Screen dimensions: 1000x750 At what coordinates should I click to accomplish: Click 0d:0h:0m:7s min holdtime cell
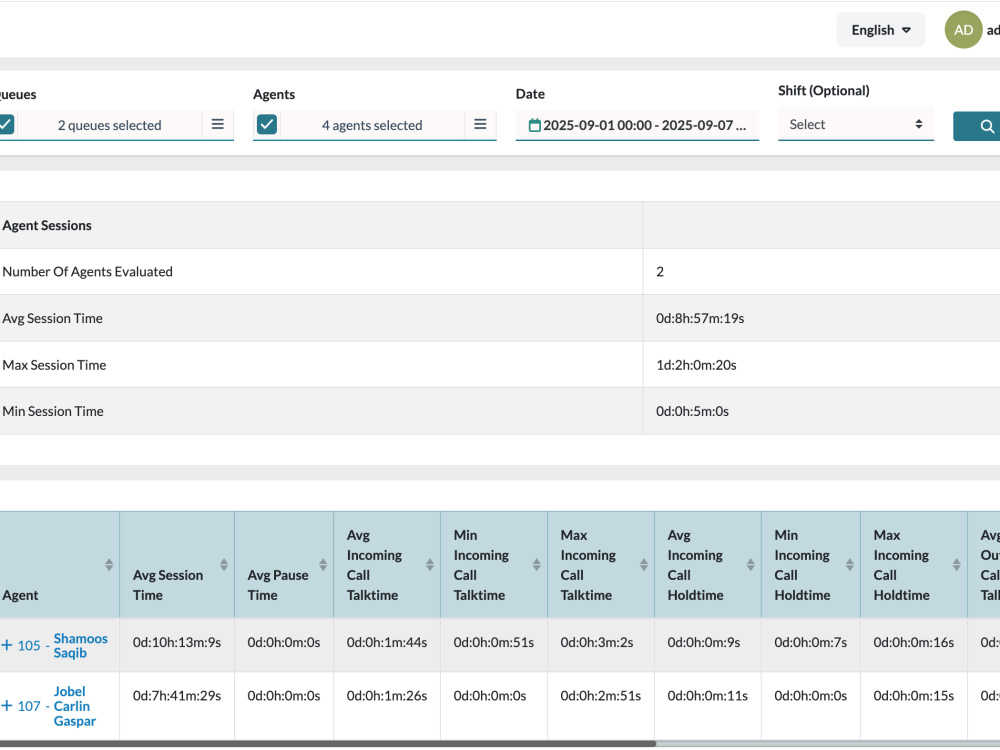(x=811, y=642)
